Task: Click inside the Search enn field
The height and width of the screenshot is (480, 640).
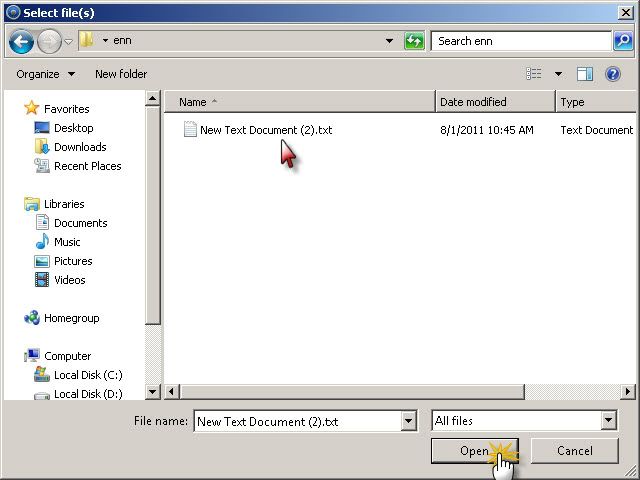Action: (521, 41)
